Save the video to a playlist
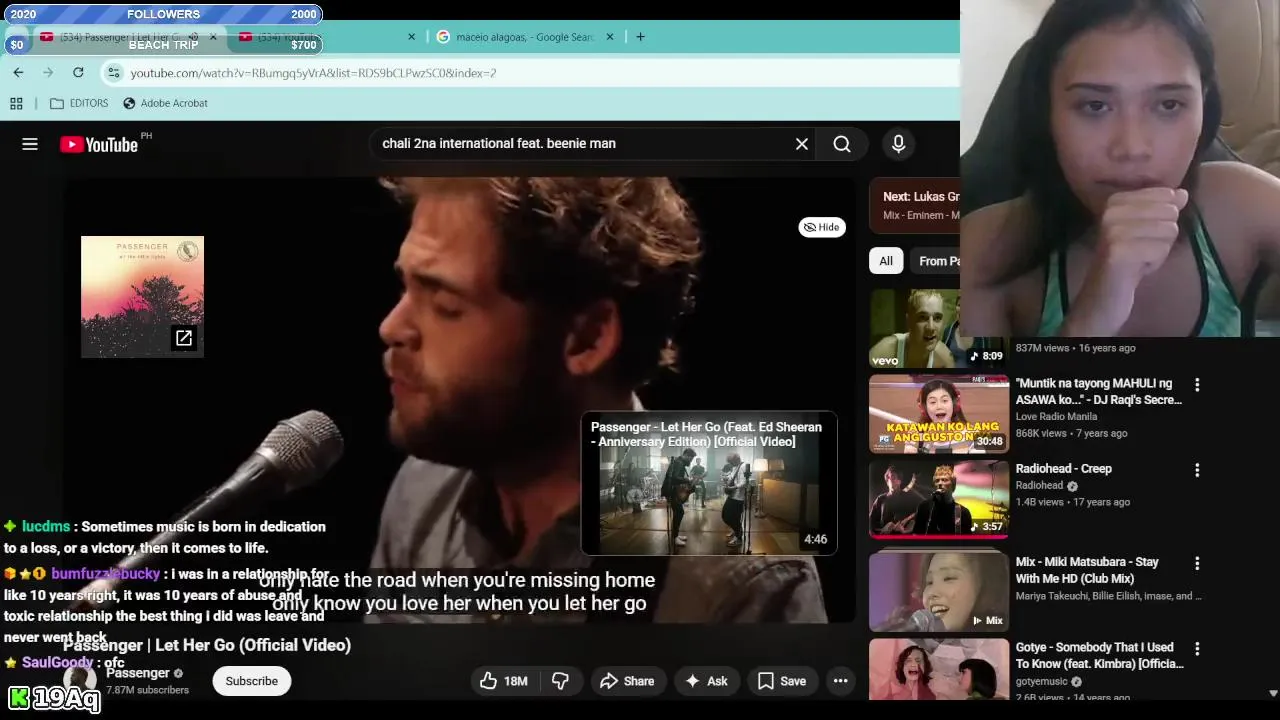 (781, 681)
